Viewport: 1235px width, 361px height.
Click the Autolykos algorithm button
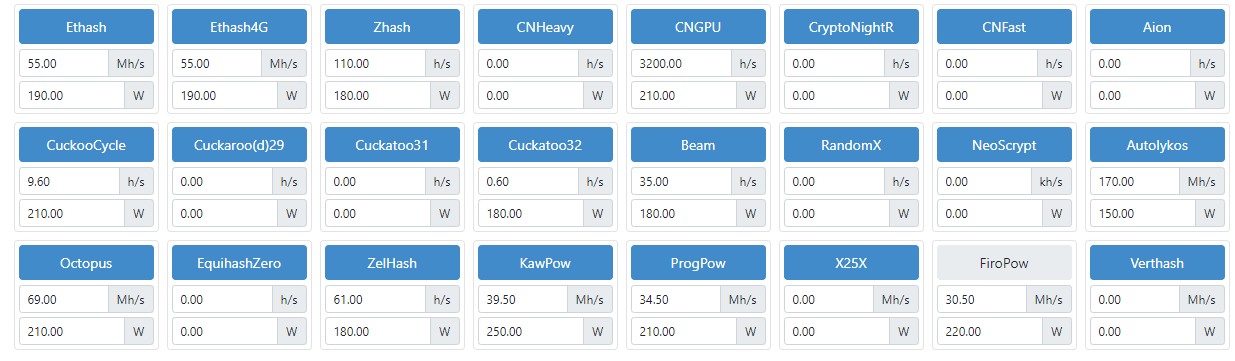[1157, 145]
